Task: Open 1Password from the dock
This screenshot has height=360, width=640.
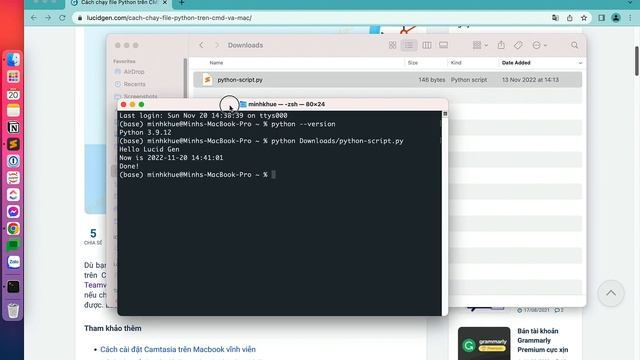Action: click(x=13, y=161)
